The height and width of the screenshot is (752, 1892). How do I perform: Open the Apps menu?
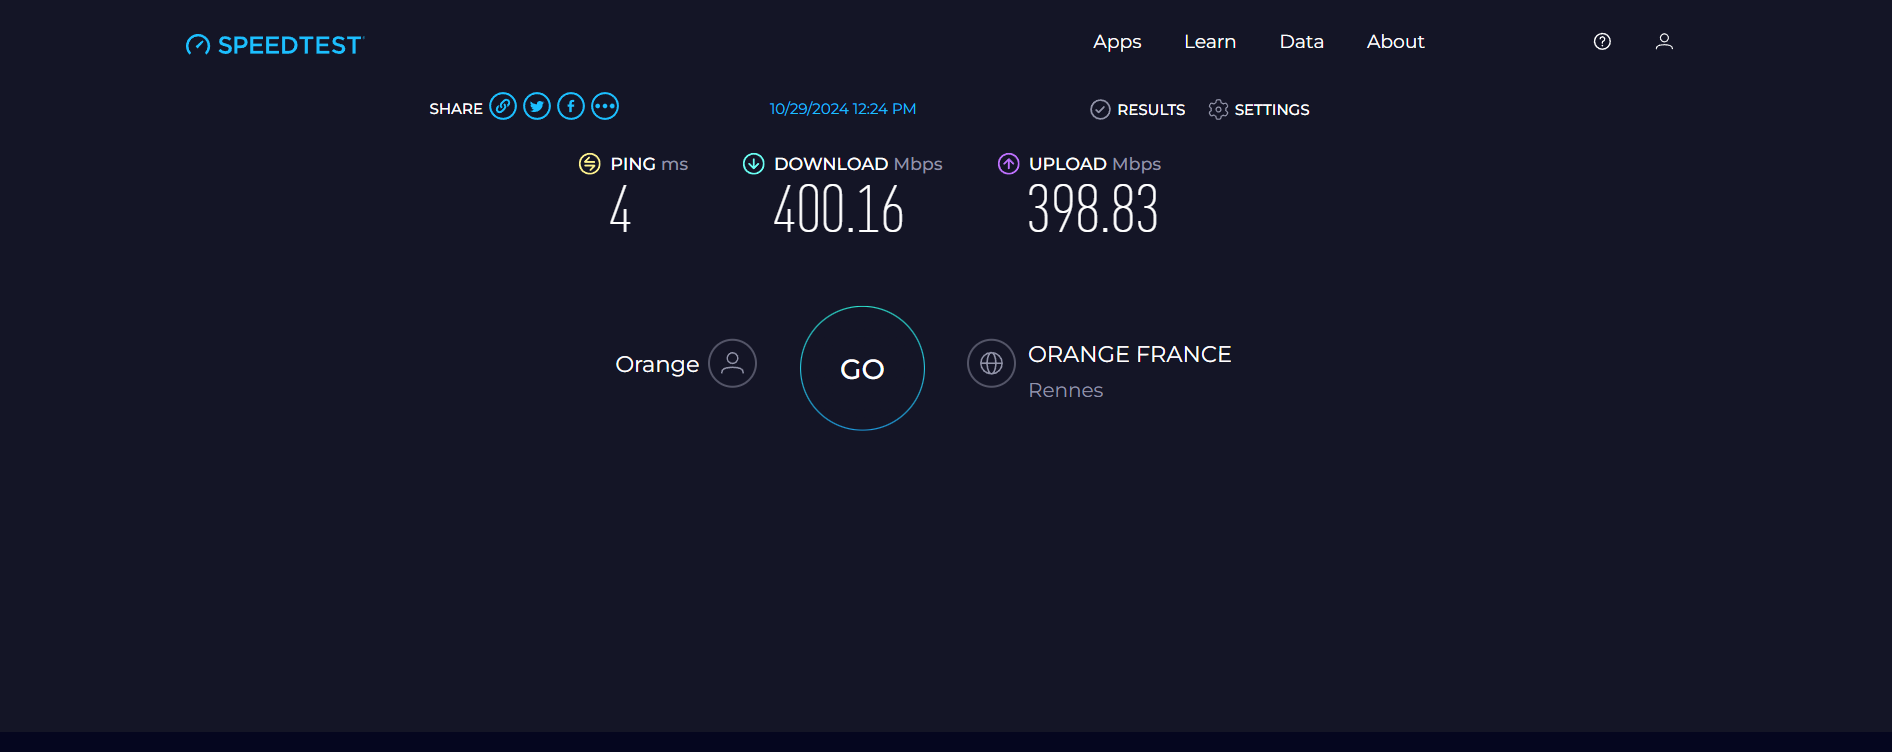coord(1117,42)
